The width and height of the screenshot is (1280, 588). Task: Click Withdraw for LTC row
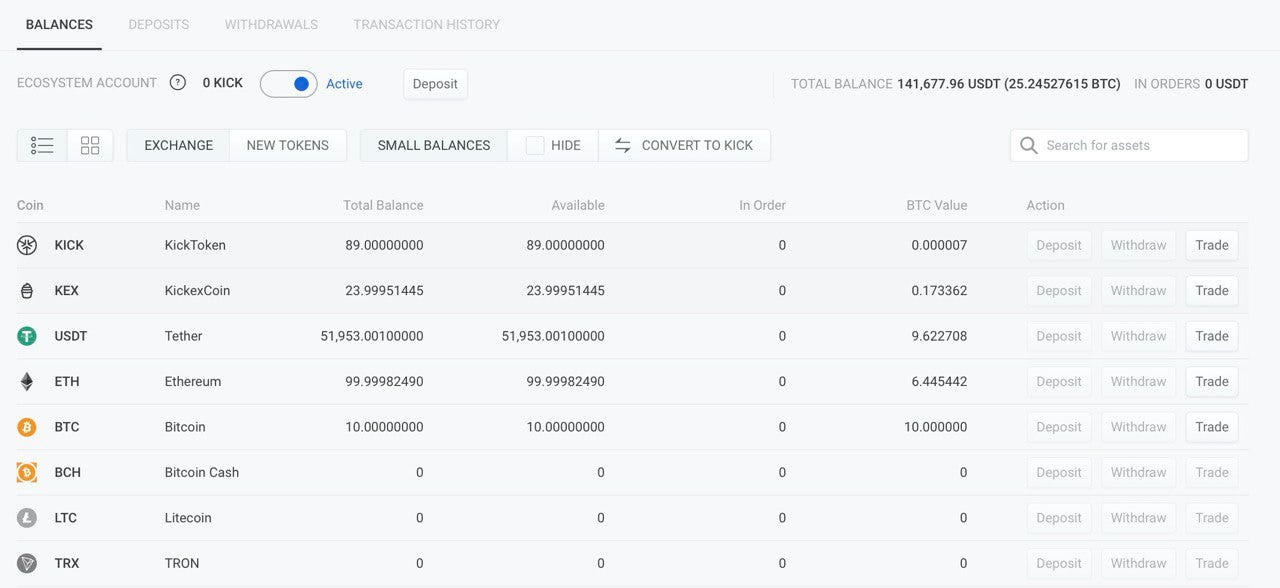[1138, 518]
